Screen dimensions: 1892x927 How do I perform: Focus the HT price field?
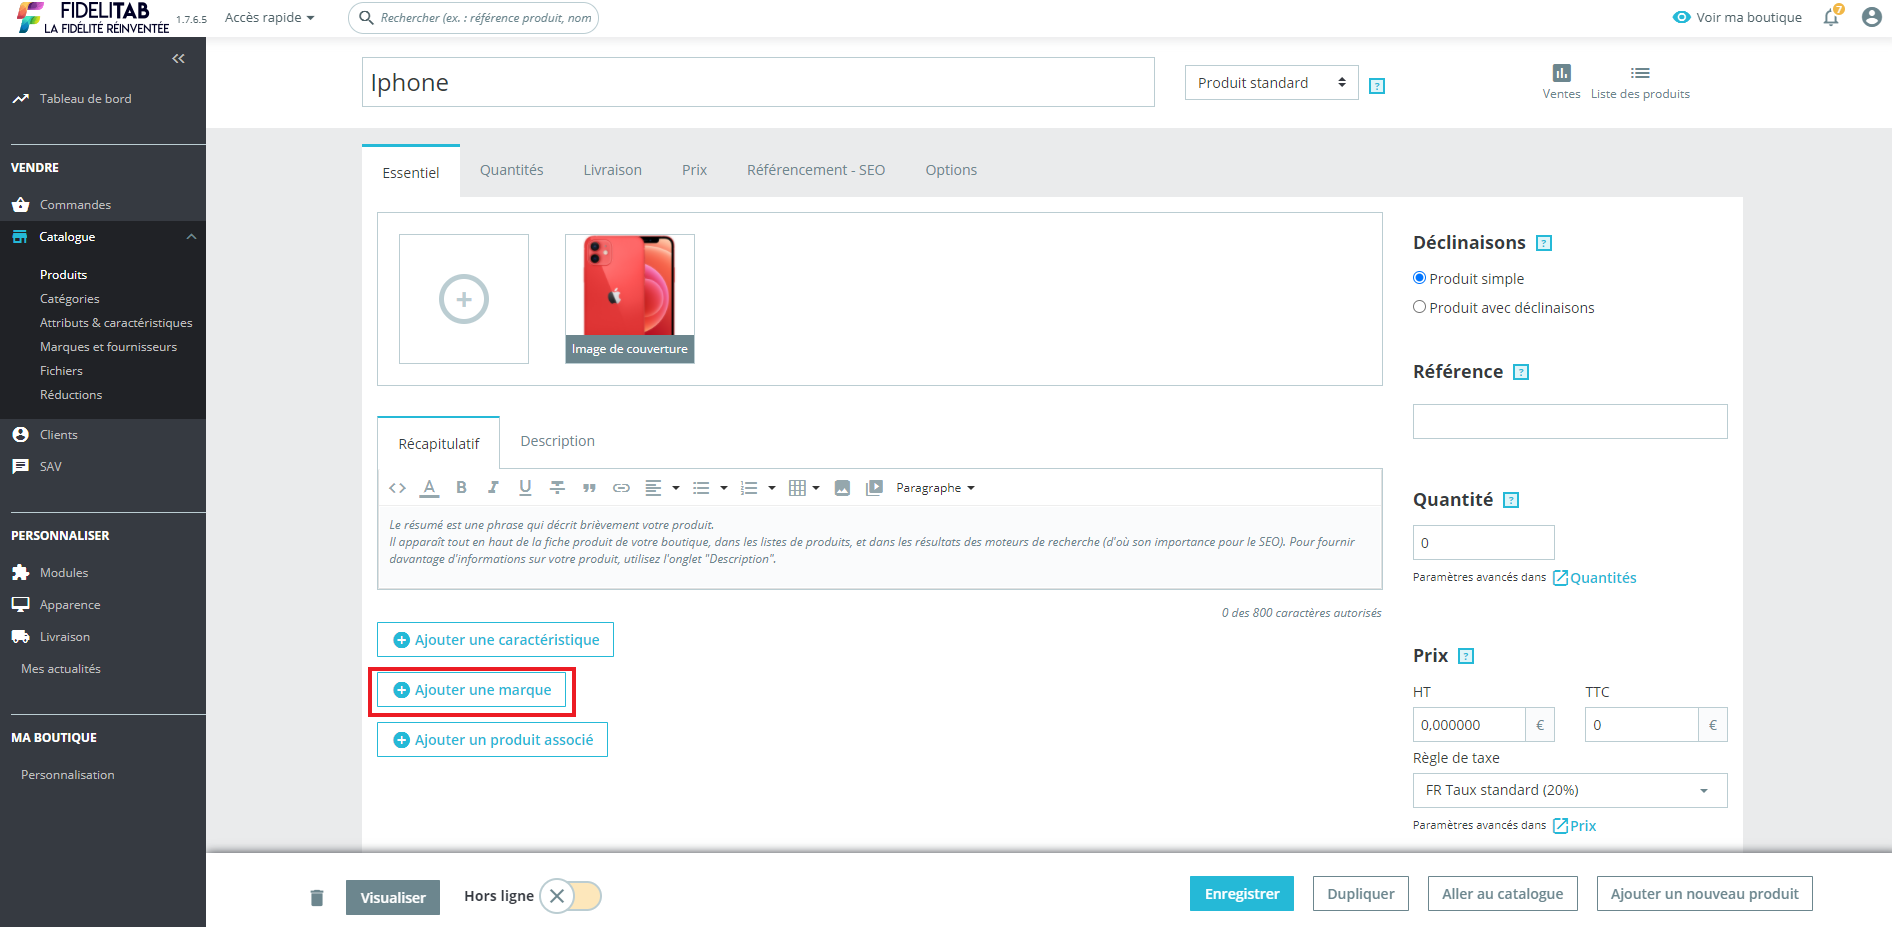pyautogui.click(x=1469, y=725)
